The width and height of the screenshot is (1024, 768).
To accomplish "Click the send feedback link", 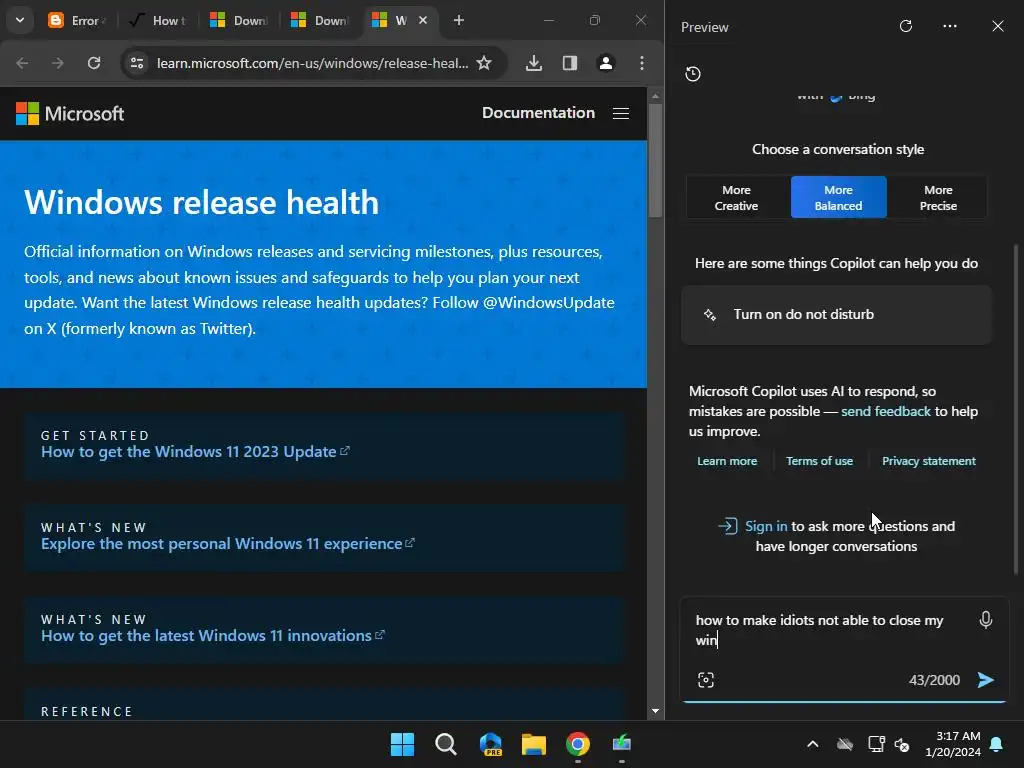I will pos(886,411).
